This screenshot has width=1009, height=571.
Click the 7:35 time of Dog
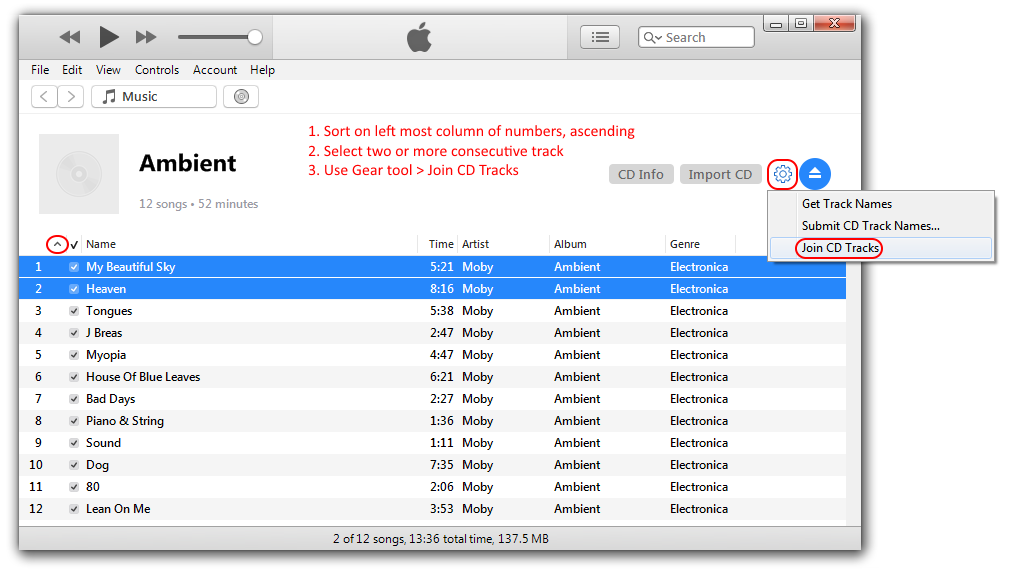(441, 465)
